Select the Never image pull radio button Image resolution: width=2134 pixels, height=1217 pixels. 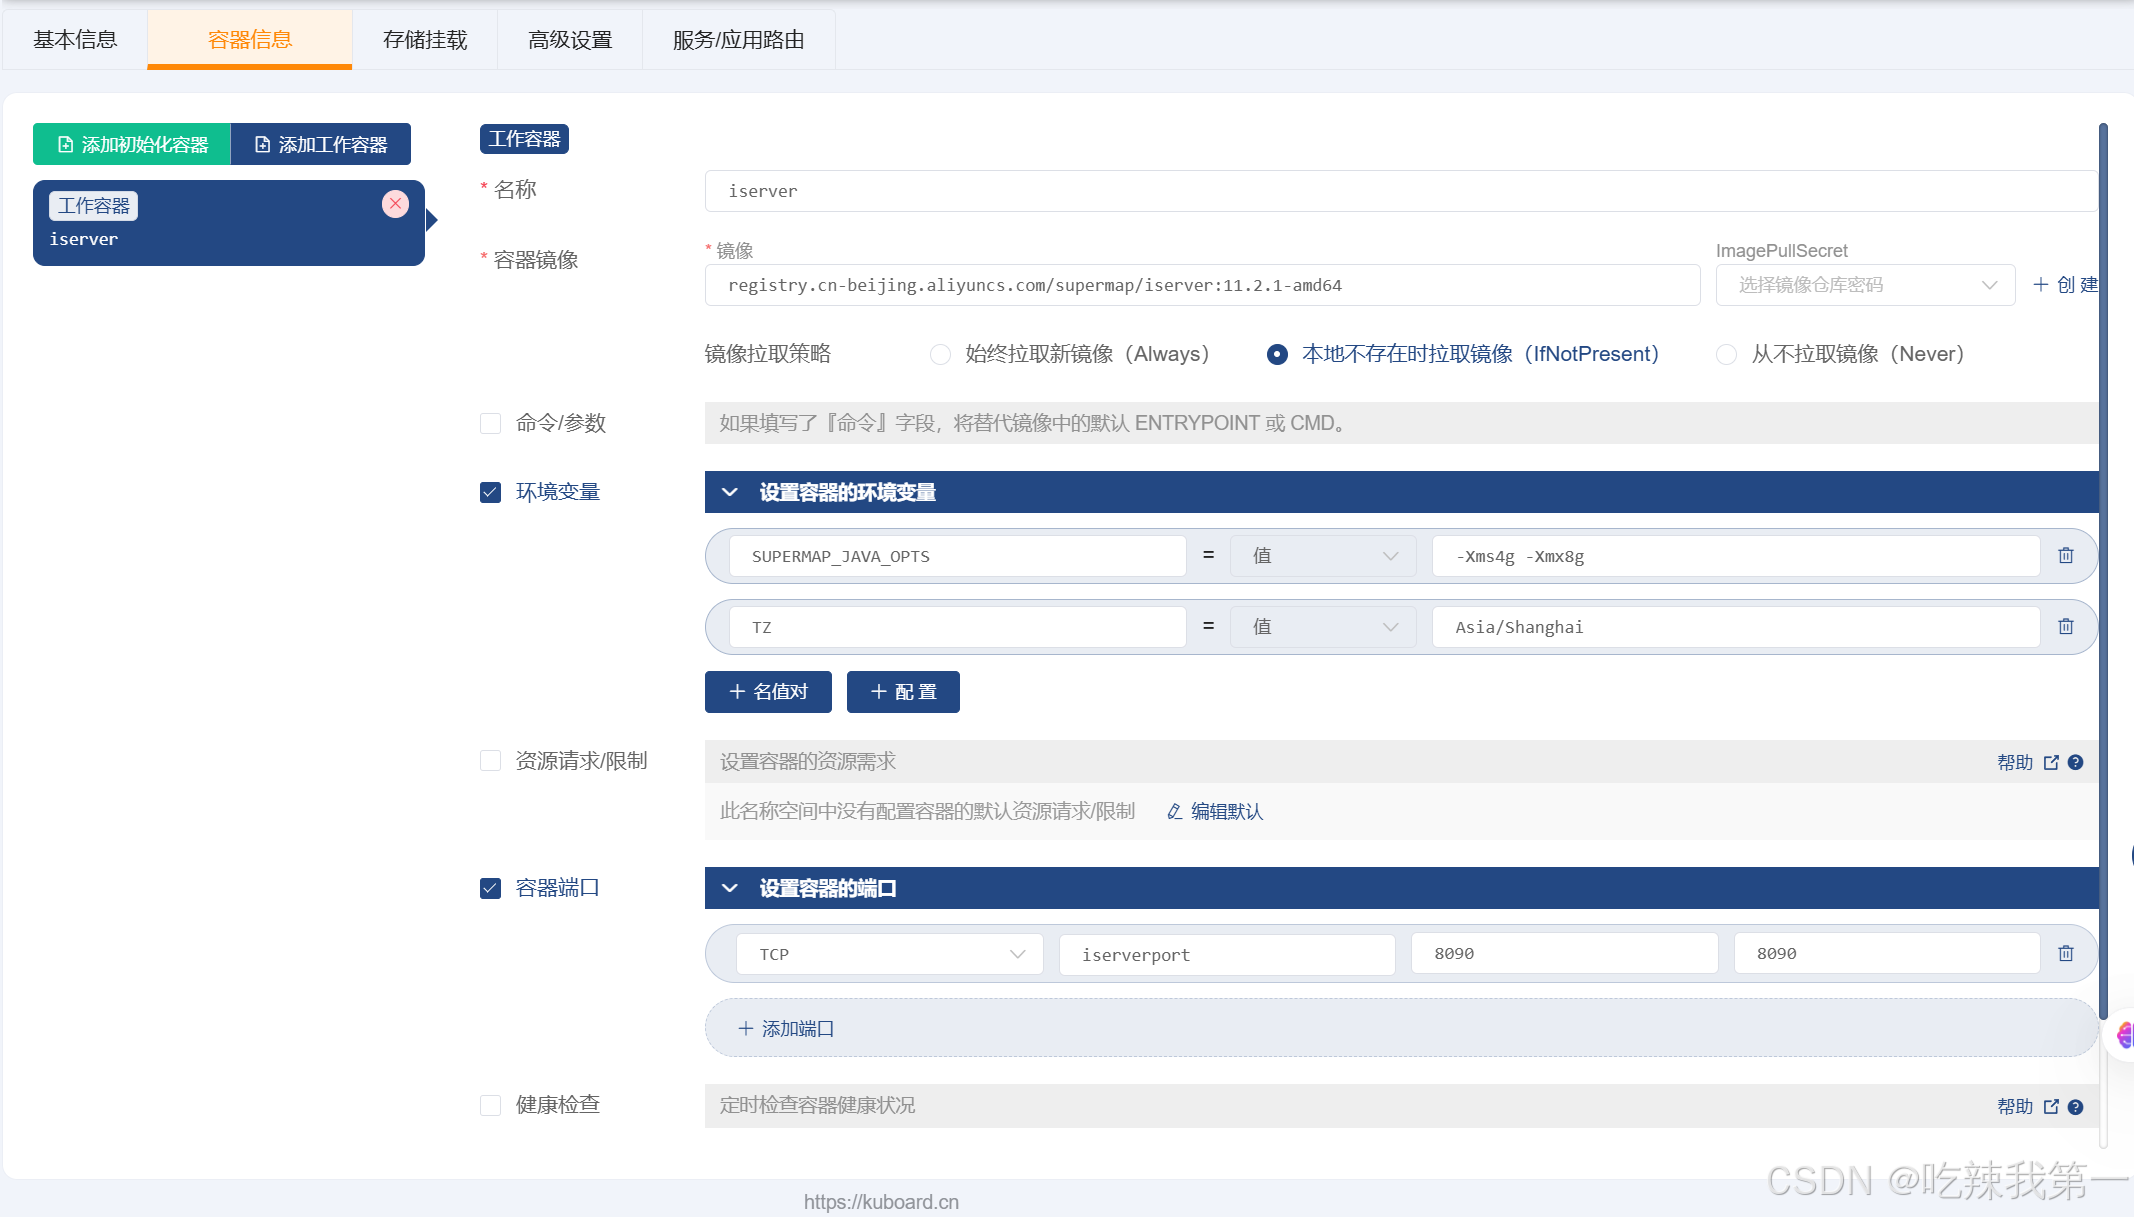coord(1726,354)
